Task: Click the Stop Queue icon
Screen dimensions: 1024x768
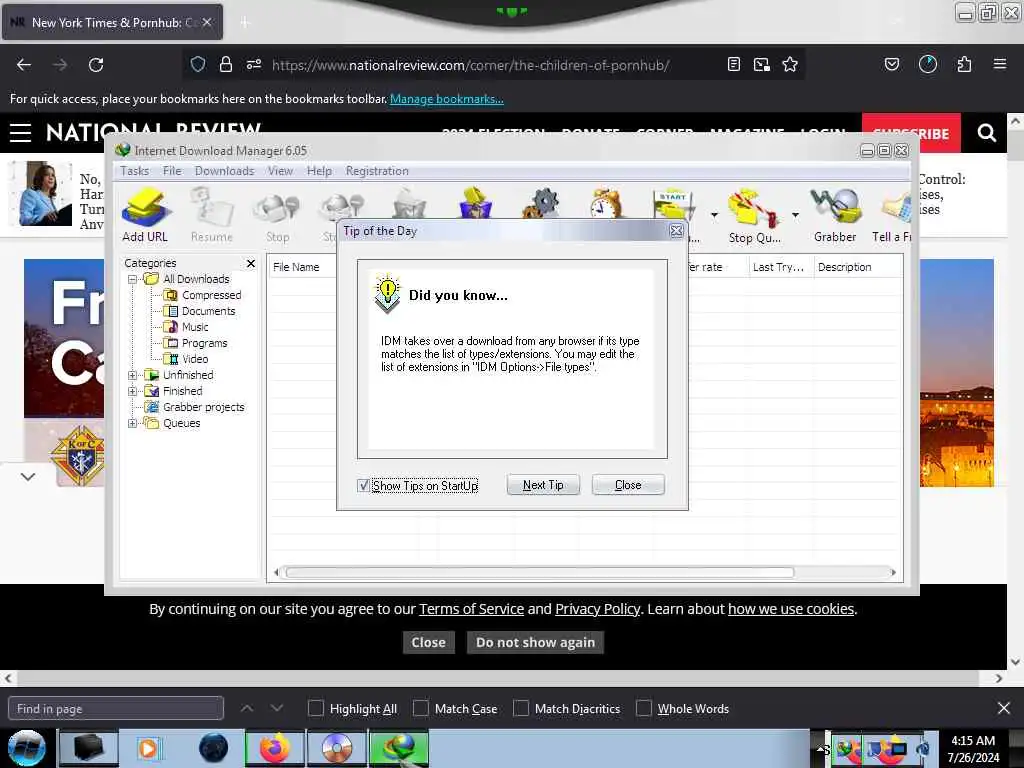Action: click(x=754, y=215)
